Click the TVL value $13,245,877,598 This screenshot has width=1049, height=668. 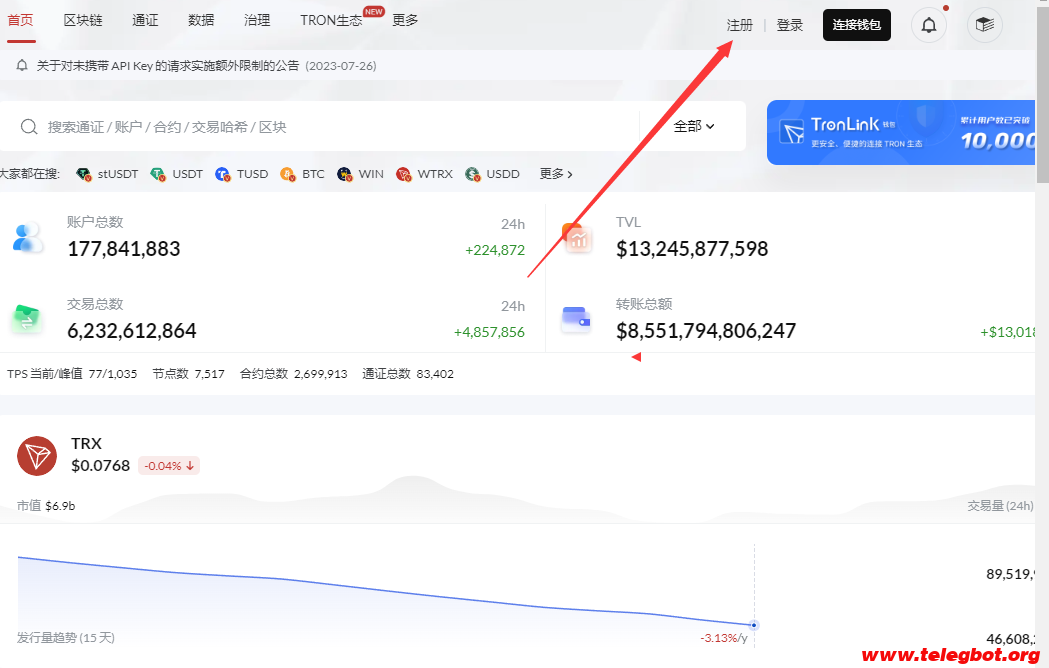click(692, 249)
